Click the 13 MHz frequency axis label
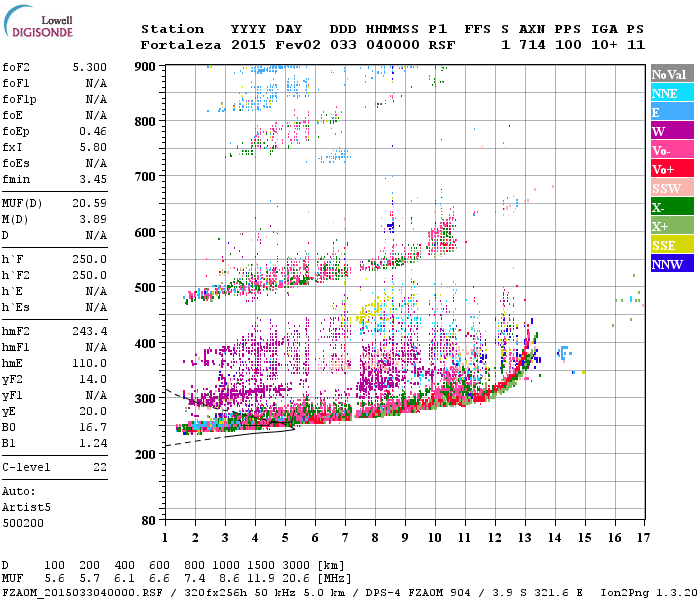Viewport: 700px width, 600px height. [x=525, y=538]
